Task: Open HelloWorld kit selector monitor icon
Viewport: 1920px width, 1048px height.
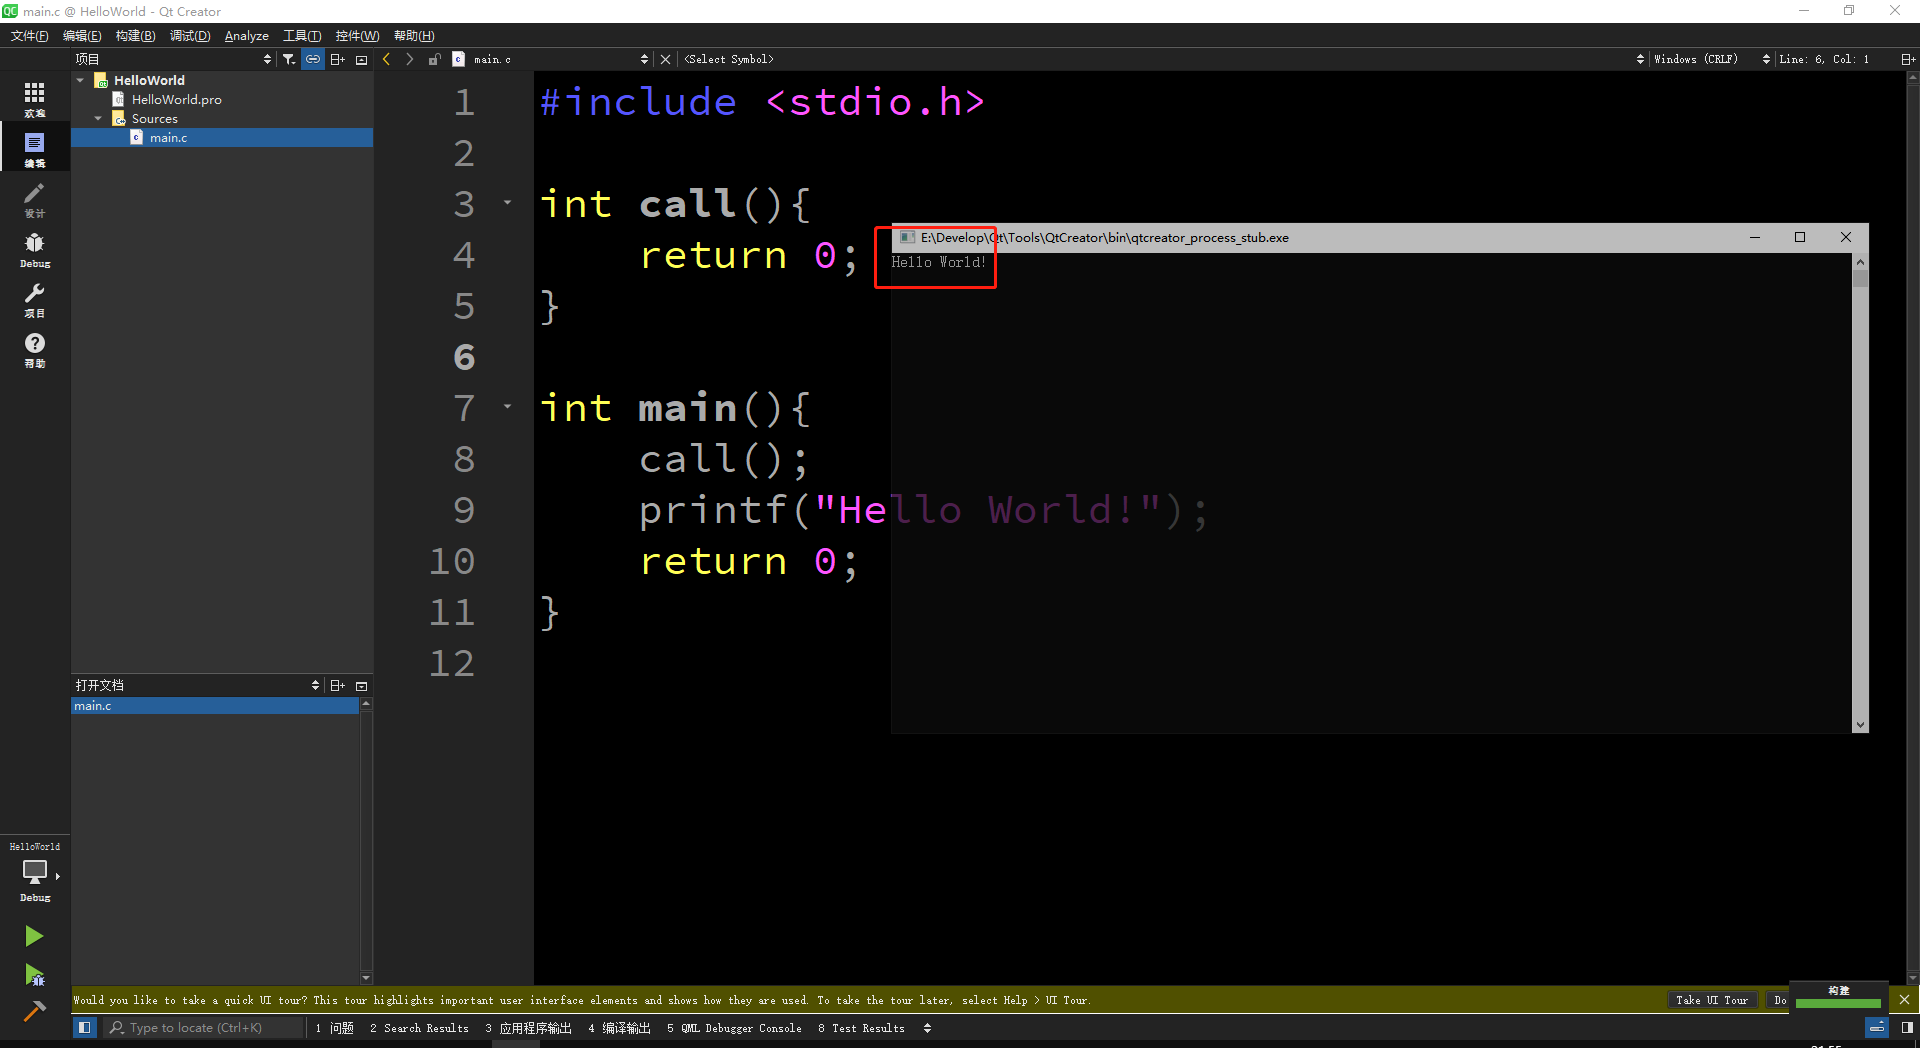Action: (x=35, y=872)
